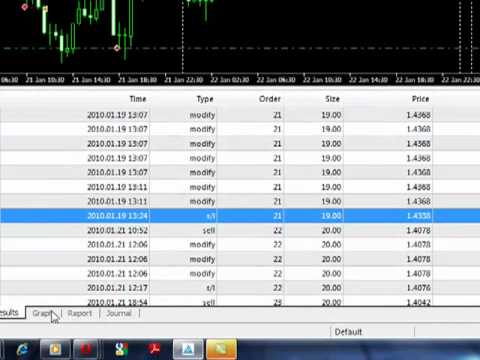The height and width of the screenshot is (360, 480).
Task: Select the 2010.01.21 12:17 s/l row
Action: click(240, 288)
